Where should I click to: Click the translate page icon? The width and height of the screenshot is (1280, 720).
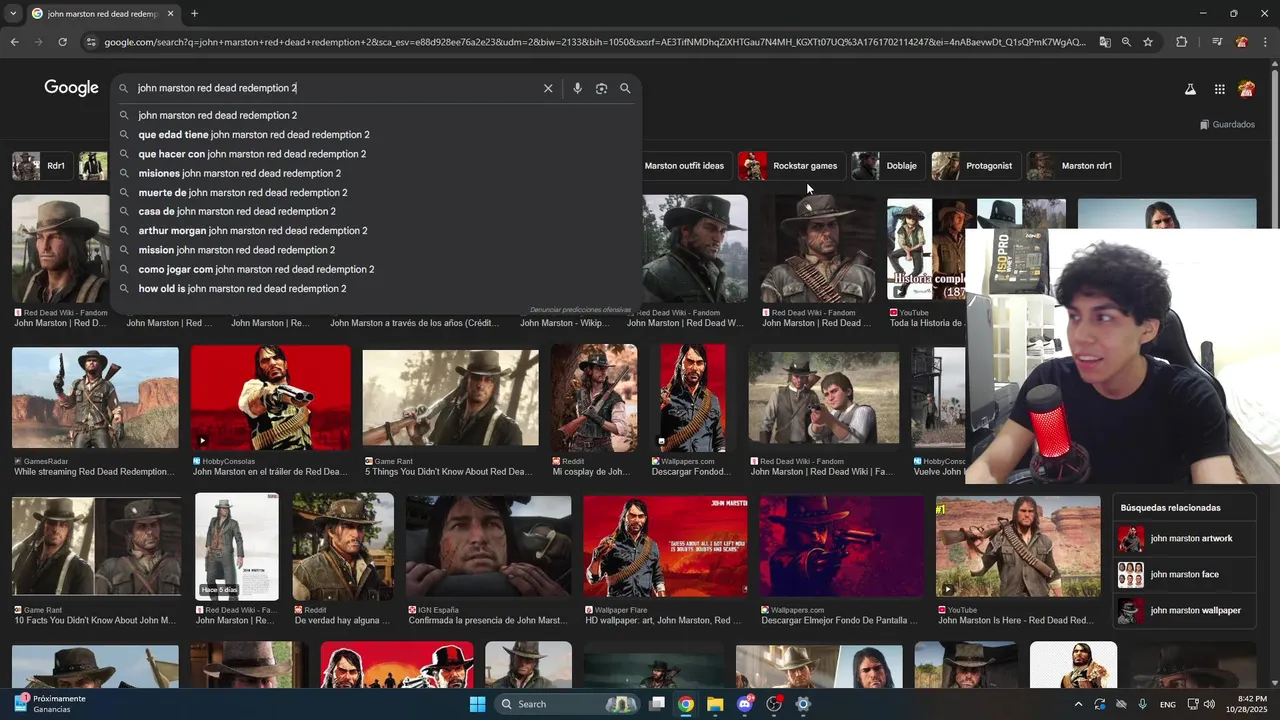point(1105,42)
